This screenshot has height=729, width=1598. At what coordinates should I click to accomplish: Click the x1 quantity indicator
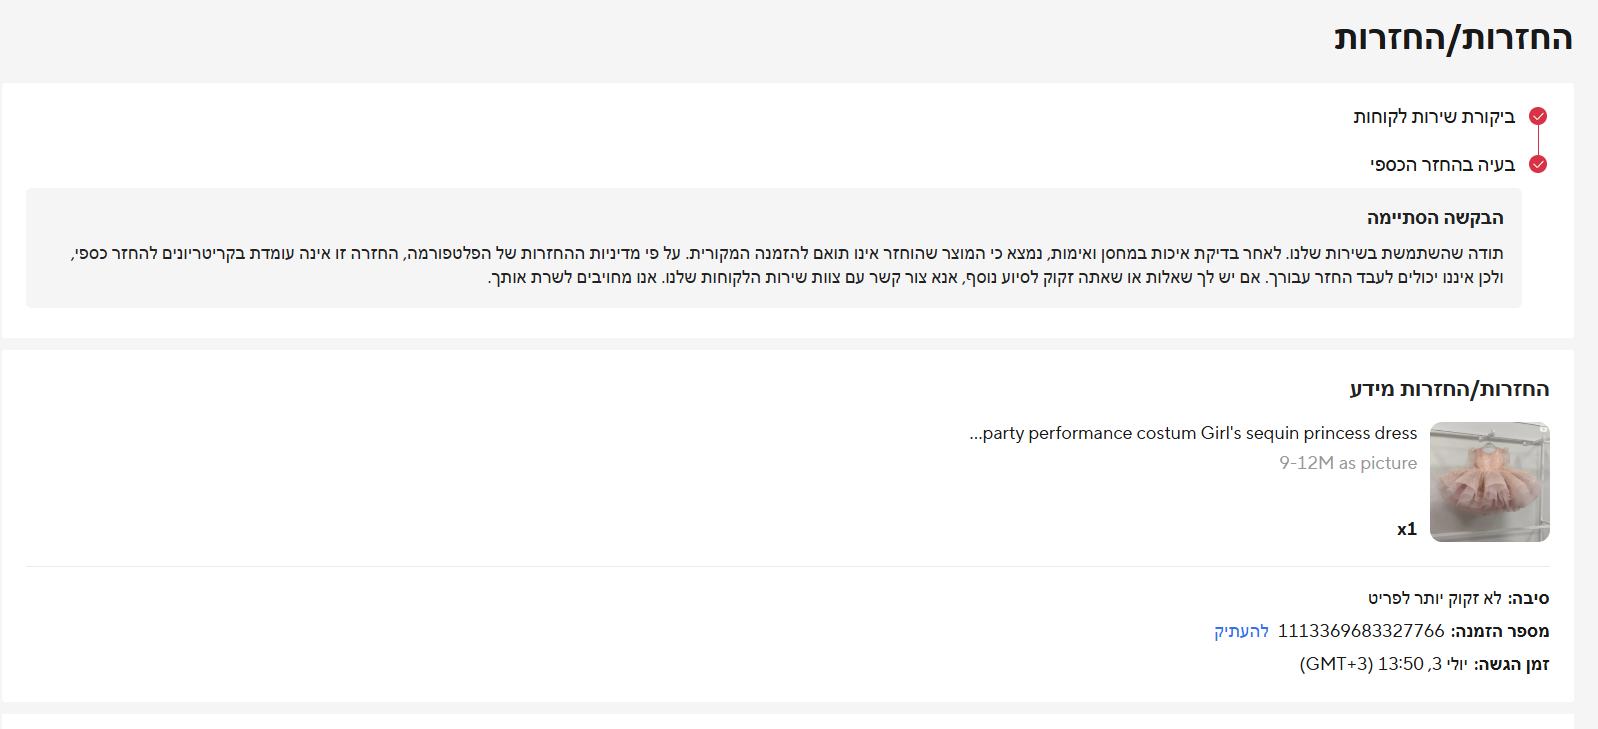tap(1407, 529)
